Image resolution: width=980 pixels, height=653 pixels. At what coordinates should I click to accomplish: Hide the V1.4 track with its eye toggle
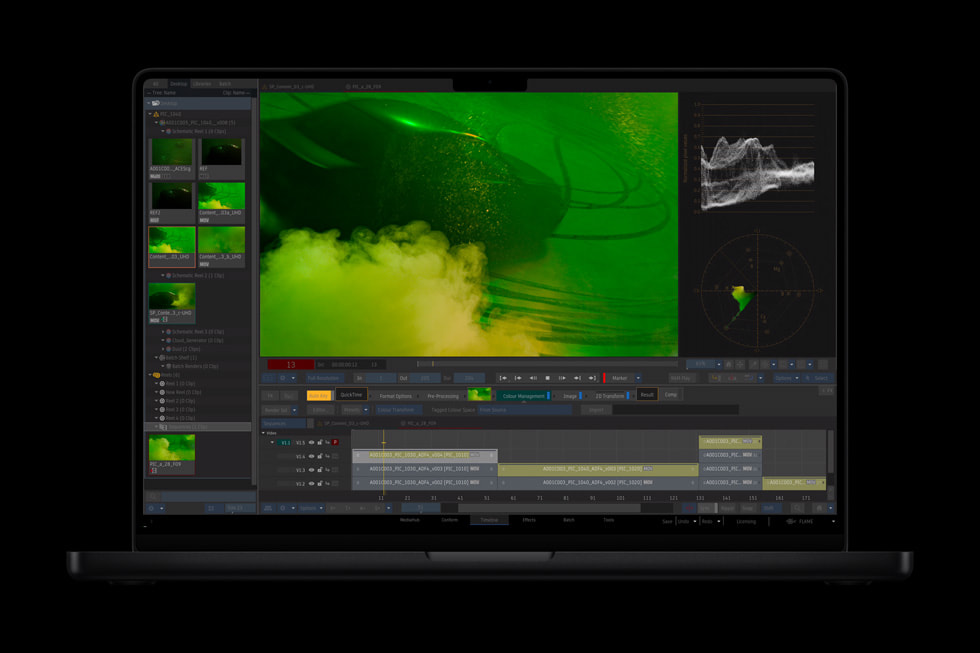pos(312,457)
